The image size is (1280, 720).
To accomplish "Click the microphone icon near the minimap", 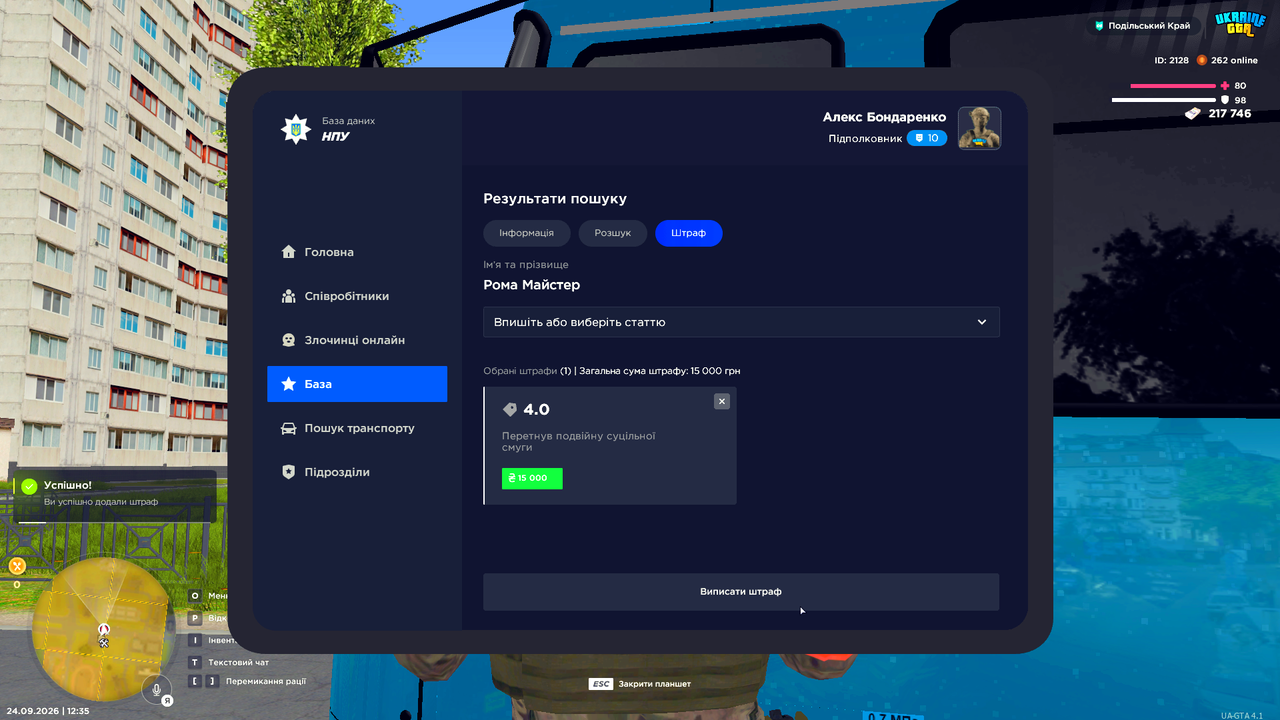I will pos(155,688).
